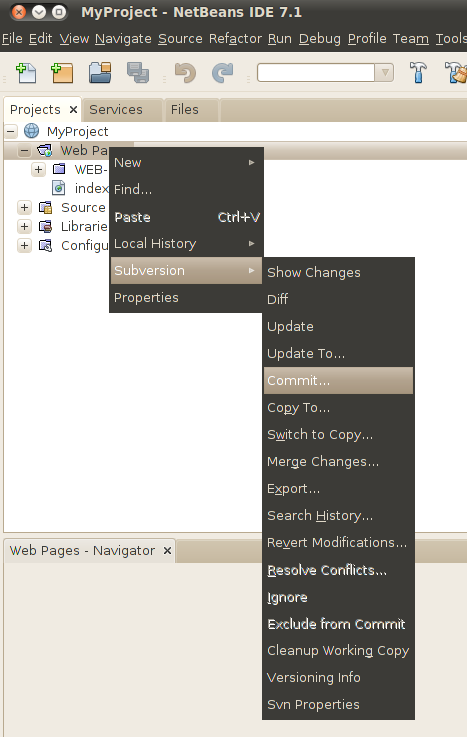
Task: Expand the Libraries node
Action: (24, 226)
